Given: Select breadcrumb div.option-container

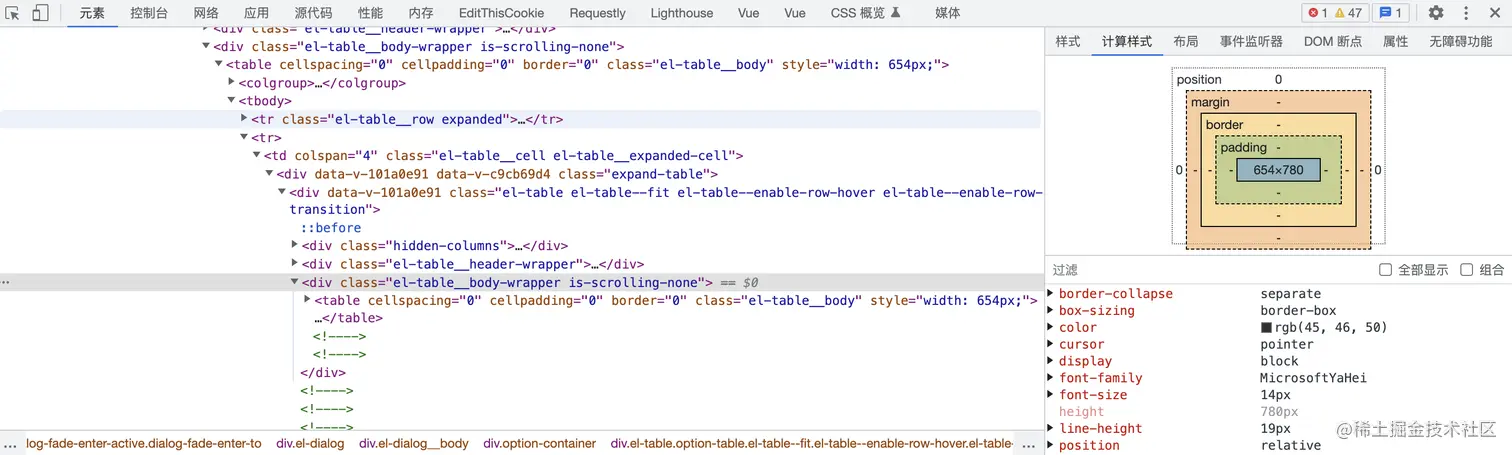Looking at the screenshot, I should tap(540, 443).
